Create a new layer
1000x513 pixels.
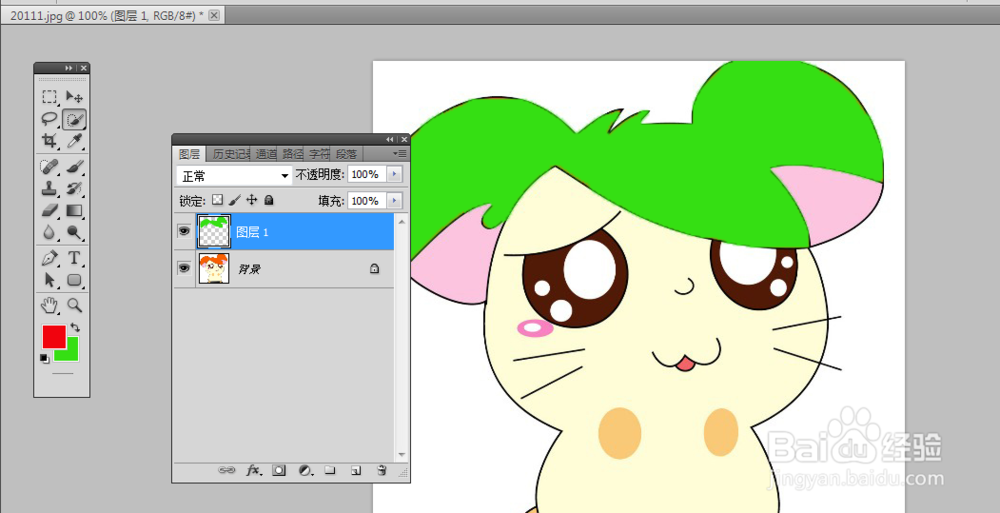356,470
